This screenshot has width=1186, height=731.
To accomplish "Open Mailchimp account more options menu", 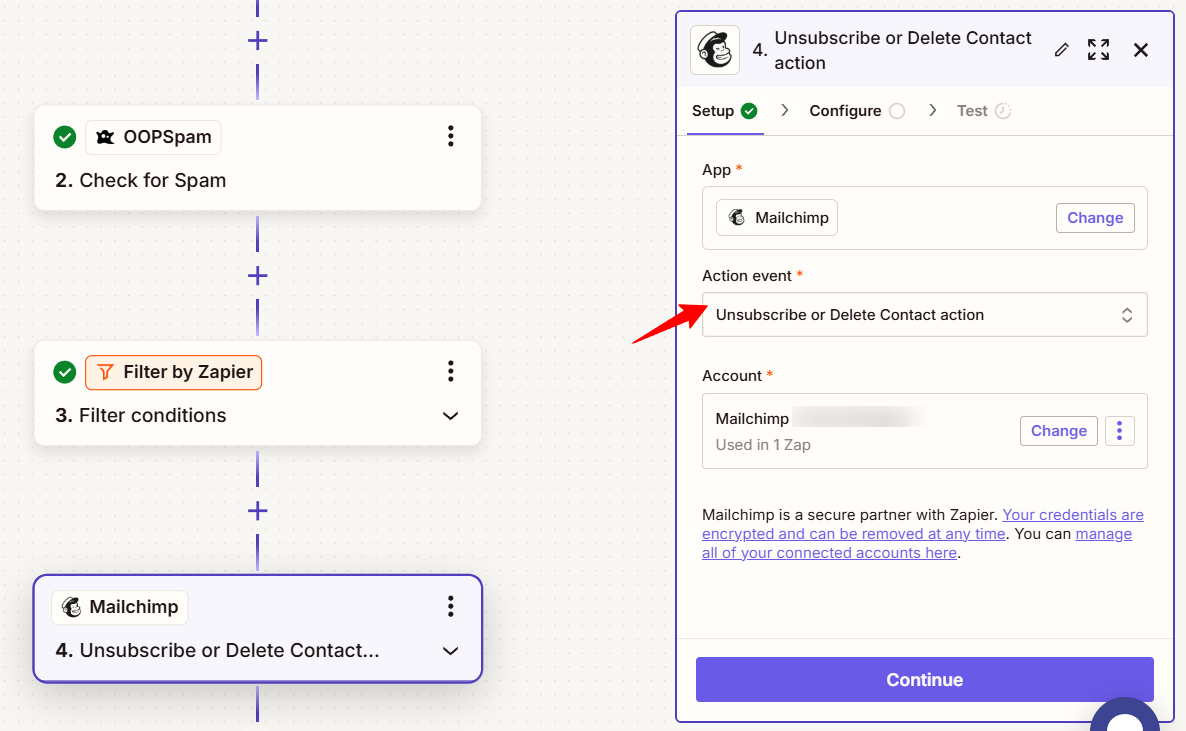I will tap(1119, 431).
